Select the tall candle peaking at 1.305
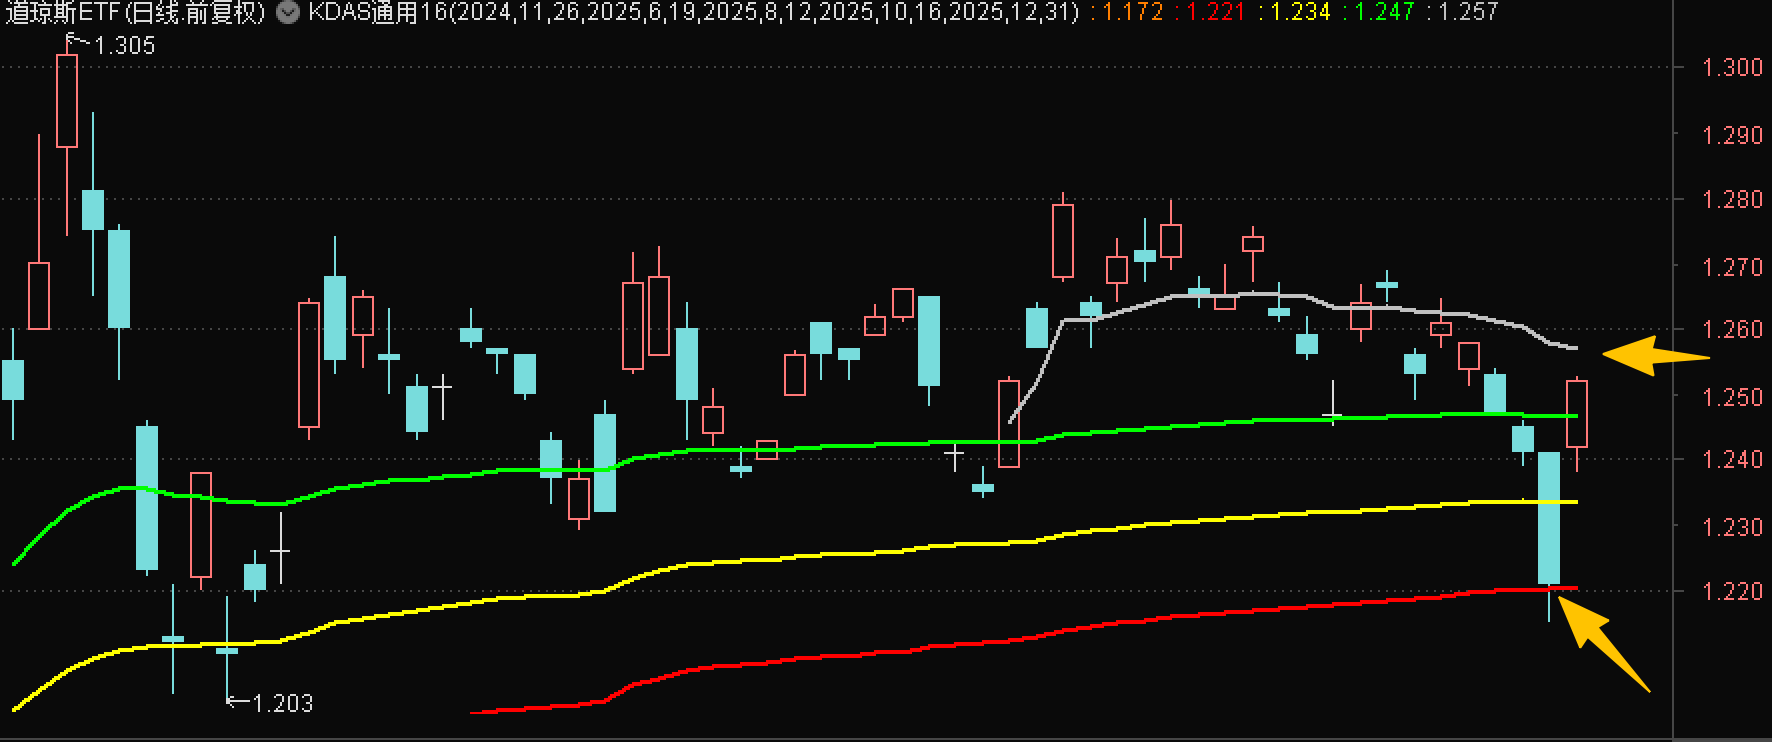Image resolution: width=1772 pixels, height=742 pixels. pyautogui.click(x=67, y=101)
